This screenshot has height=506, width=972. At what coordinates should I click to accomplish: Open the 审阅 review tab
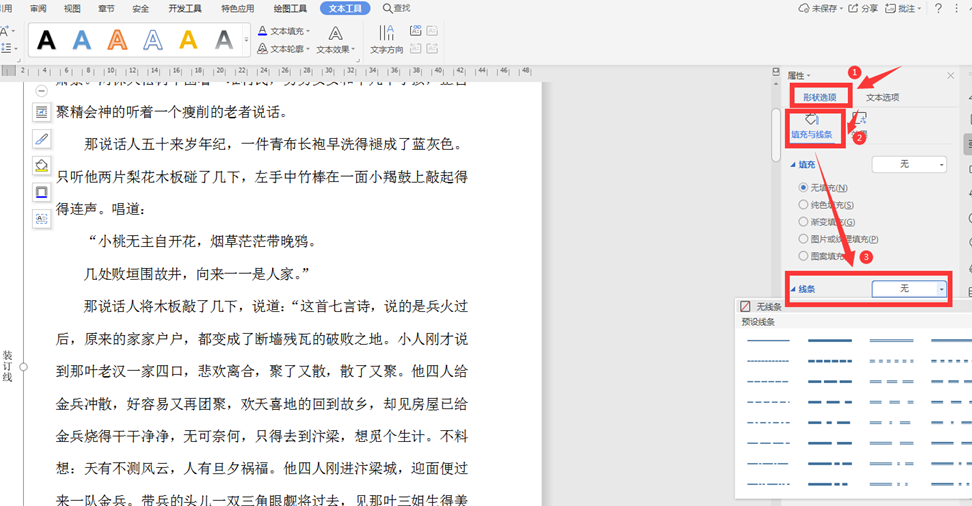tap(38, 8)
